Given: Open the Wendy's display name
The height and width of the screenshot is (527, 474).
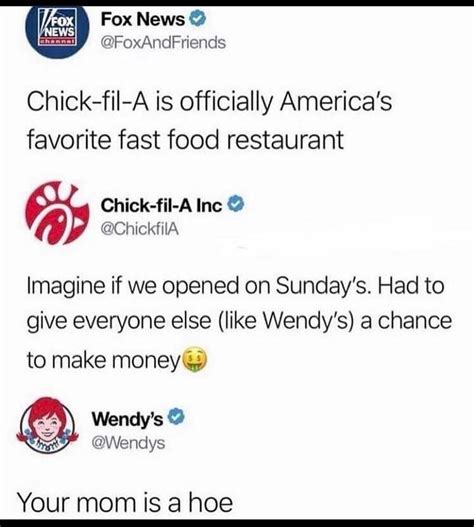Looking at the screenshot, I should click(128, 419).
